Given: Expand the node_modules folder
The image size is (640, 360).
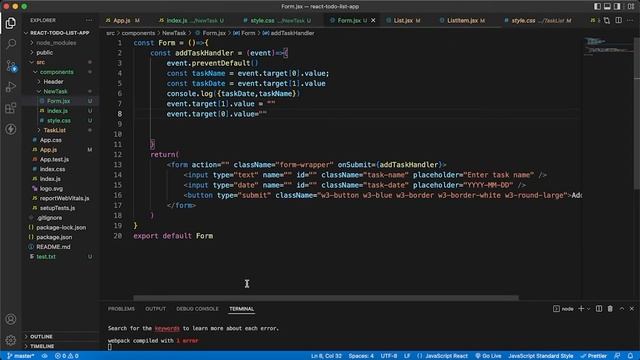Looking at the screenshot, I should tap(56, 43).
